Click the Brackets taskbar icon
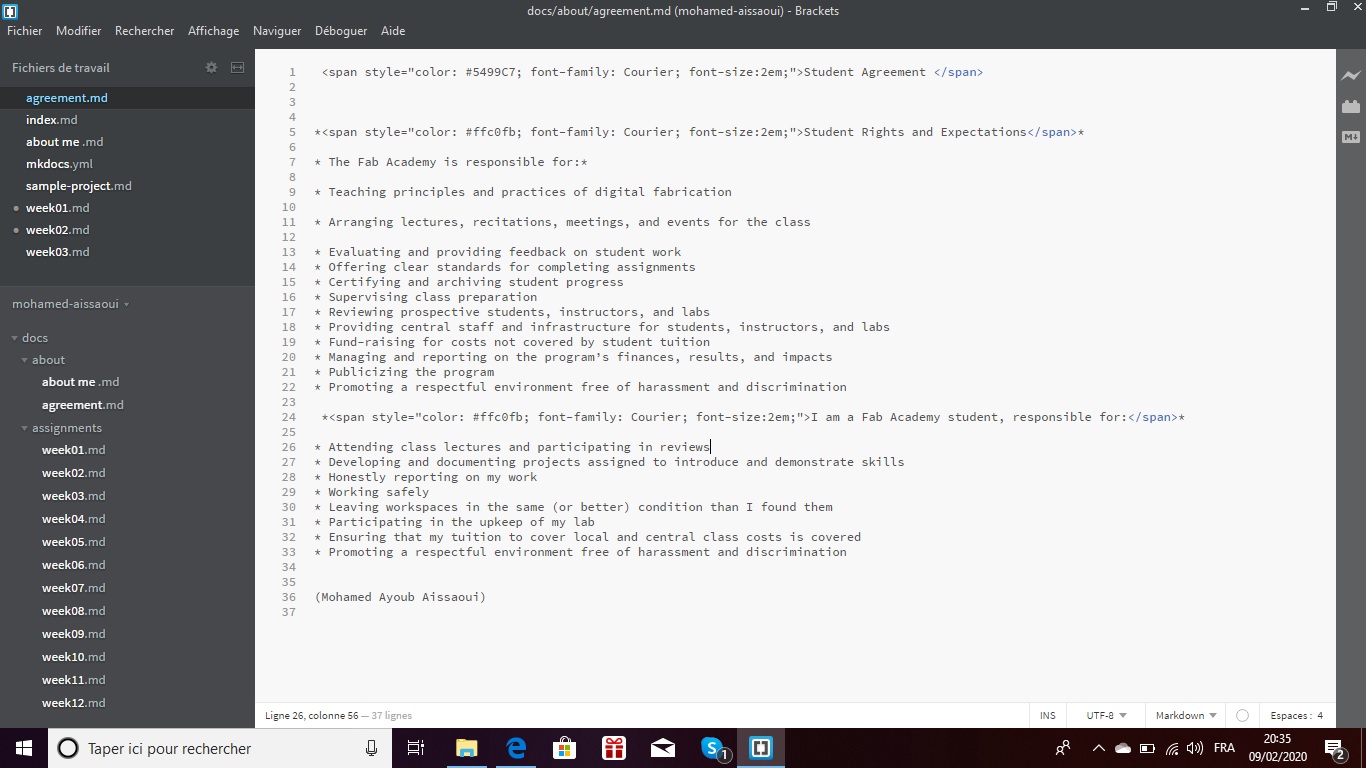The height and width of the screenshot is (768, 1366). (x=761, y=748)
